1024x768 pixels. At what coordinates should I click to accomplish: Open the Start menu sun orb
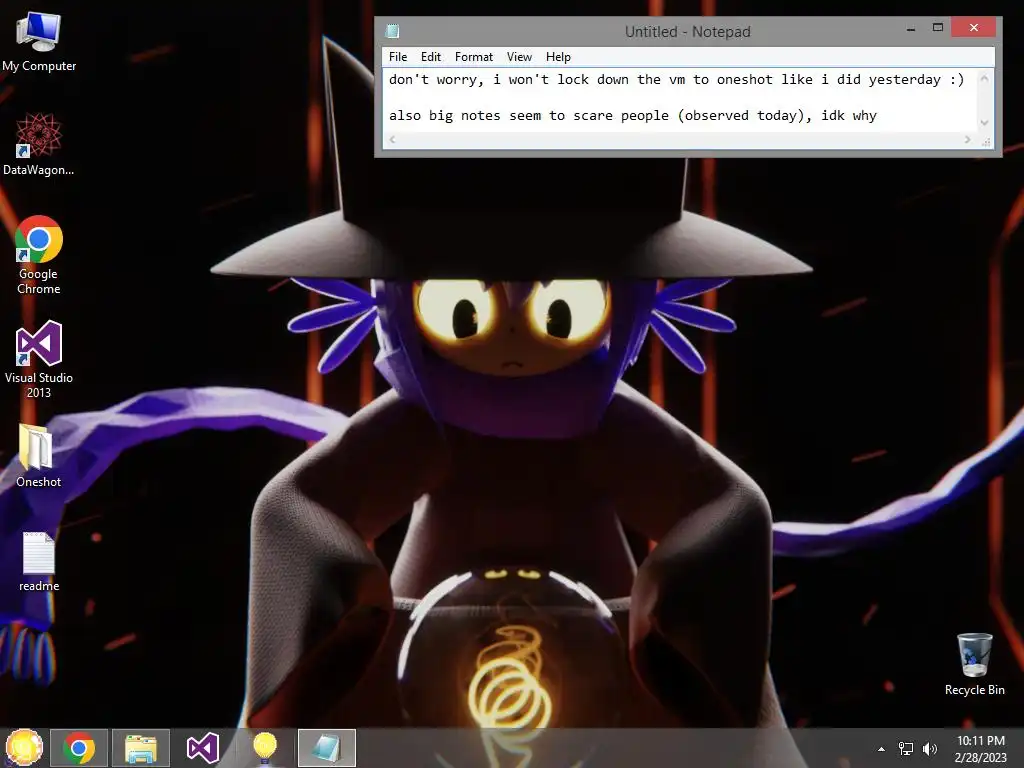click(24, 748)
